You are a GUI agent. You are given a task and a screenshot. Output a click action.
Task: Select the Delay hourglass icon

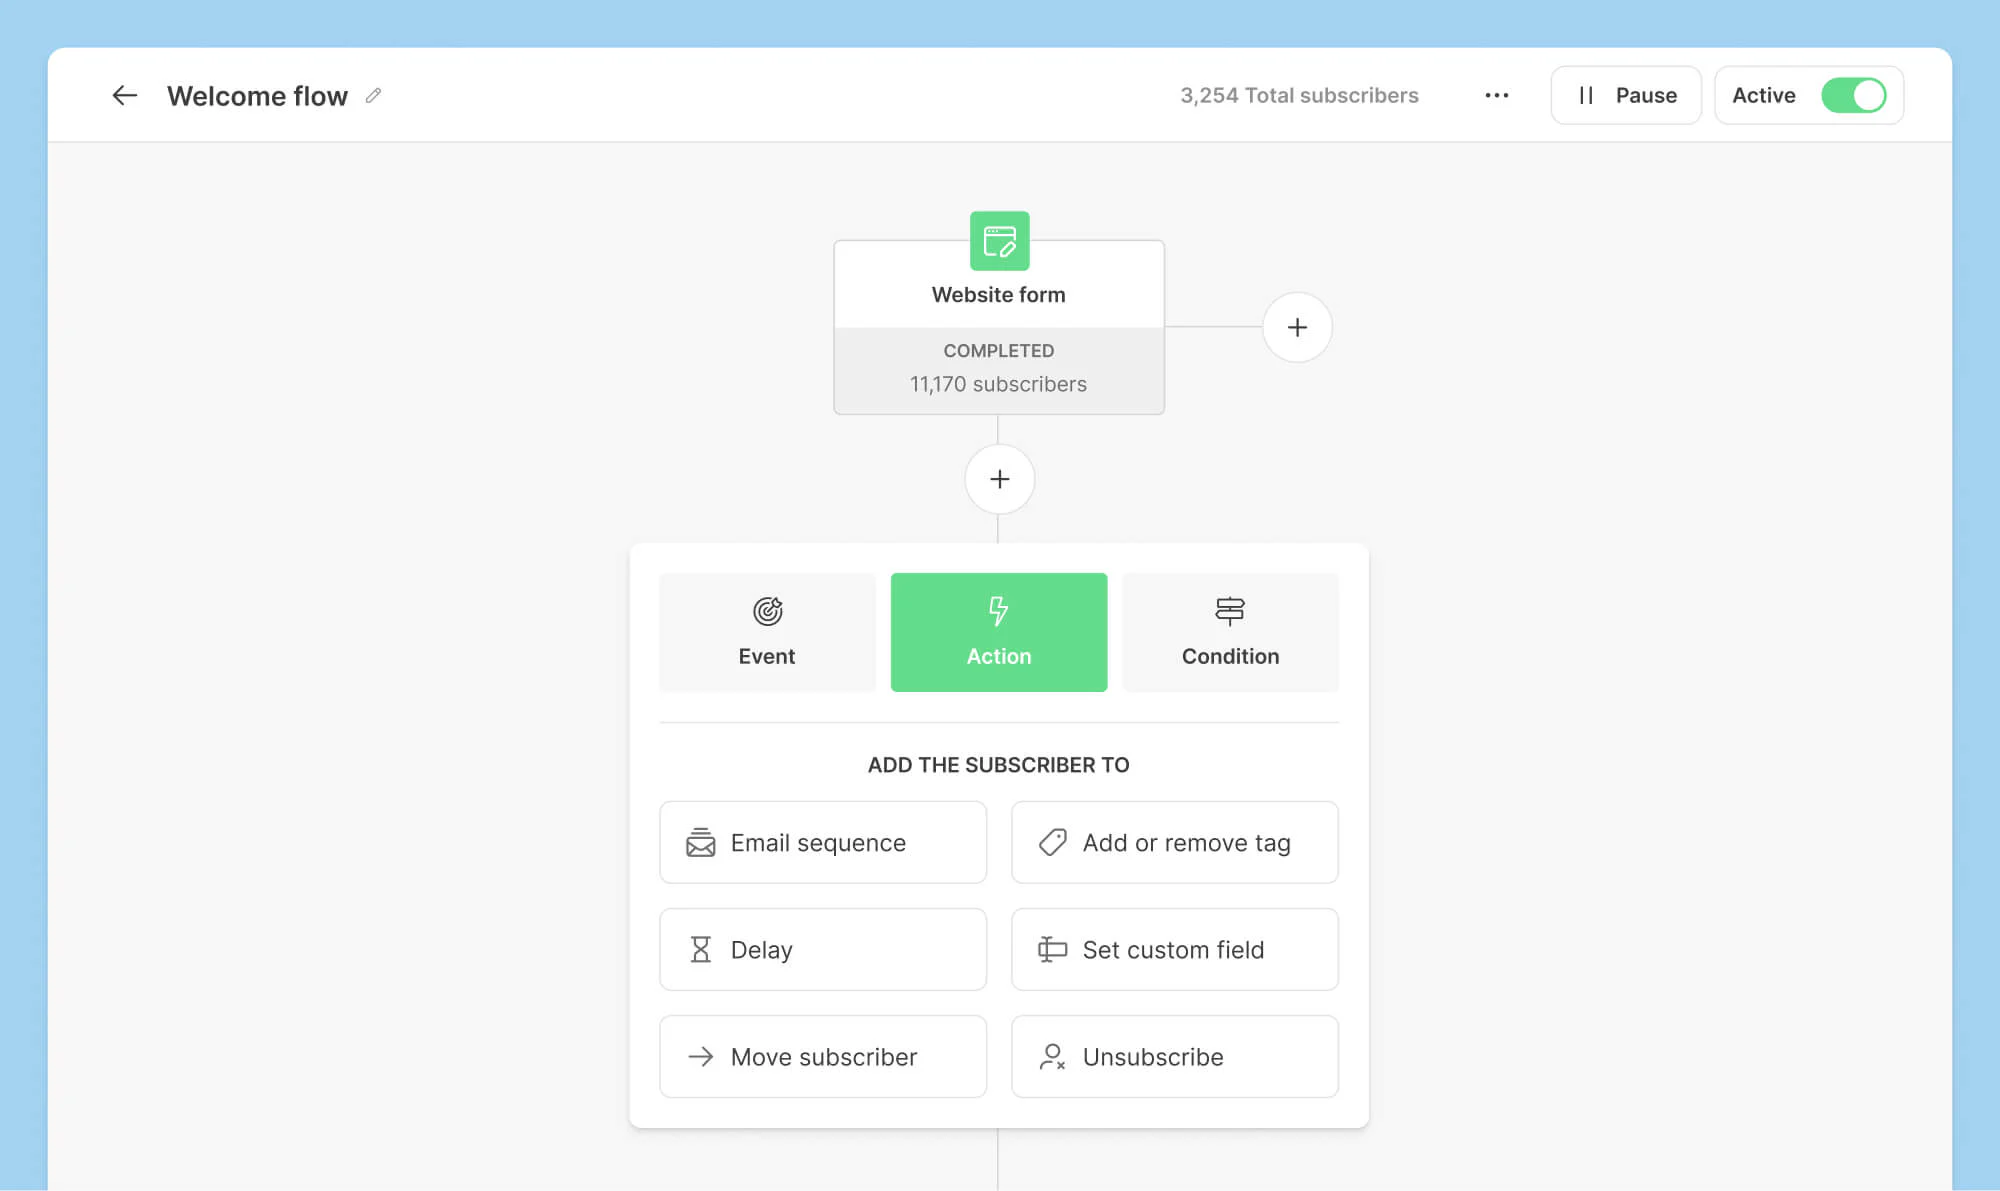click(701, 949)
